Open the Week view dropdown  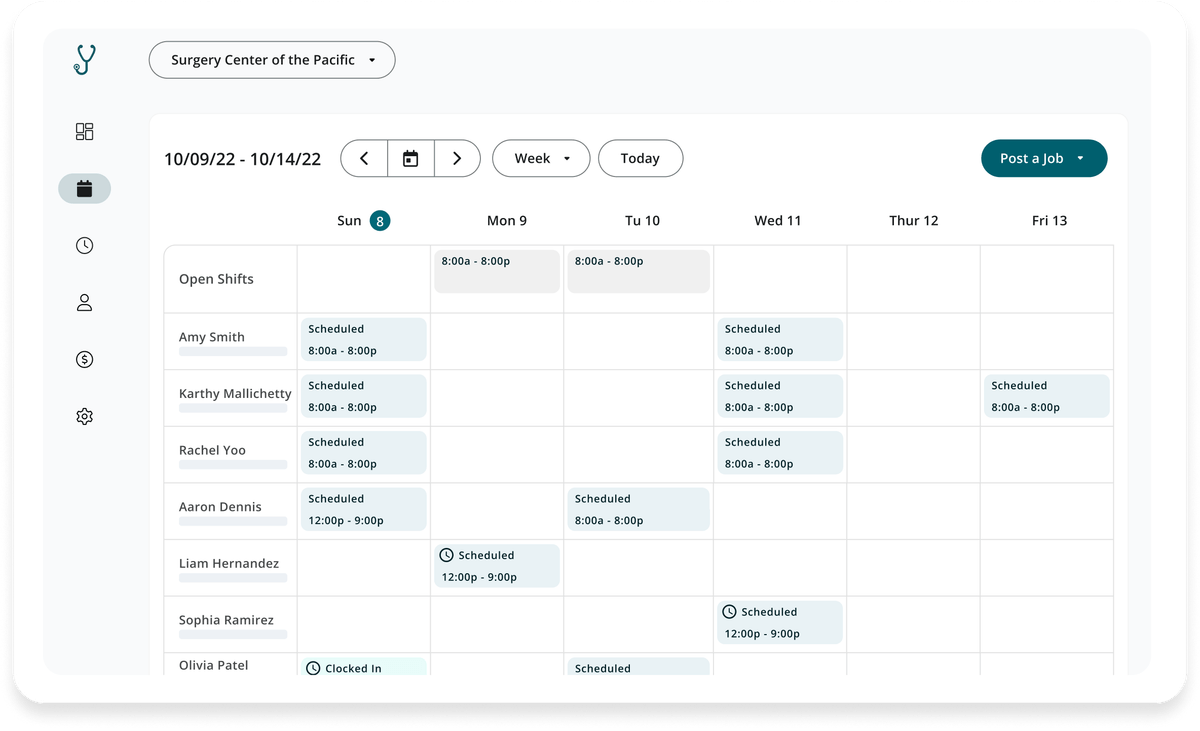(541, 159)
